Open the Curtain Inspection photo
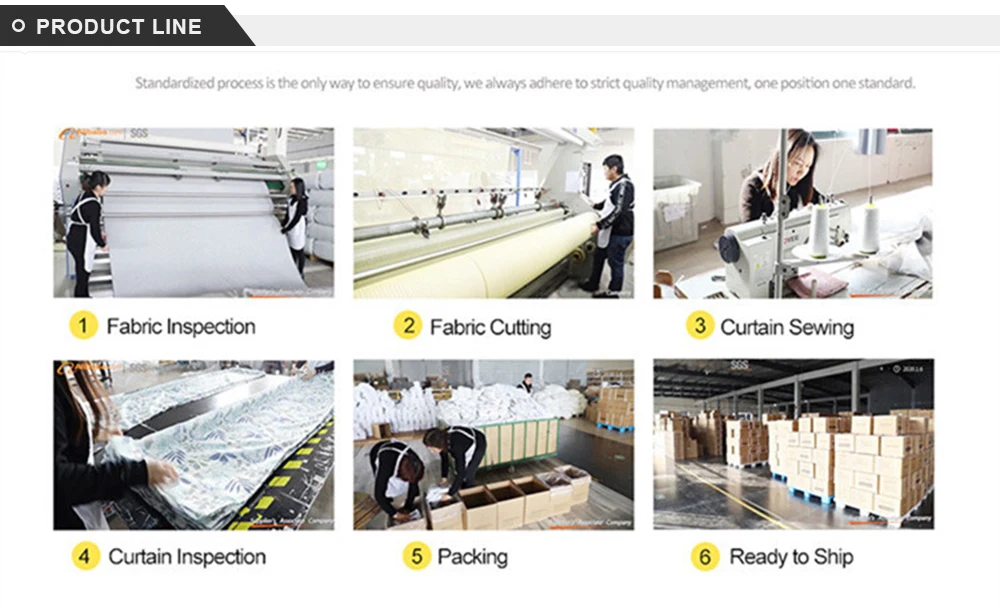Viewport: 1000px width, 608px height. [193, 445]
